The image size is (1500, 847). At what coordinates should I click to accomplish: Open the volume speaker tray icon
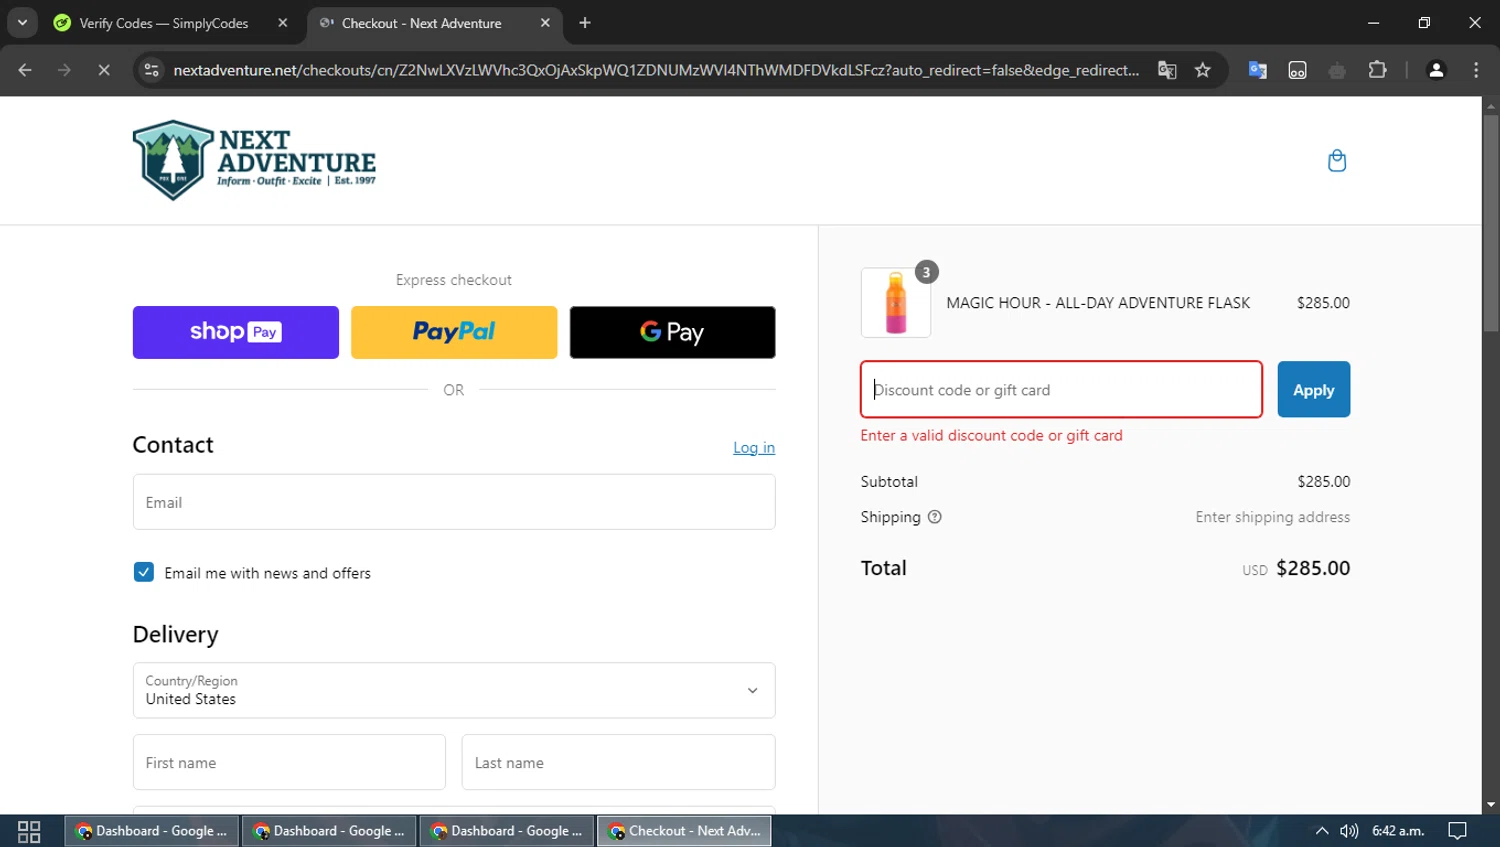coord(1349,831)
